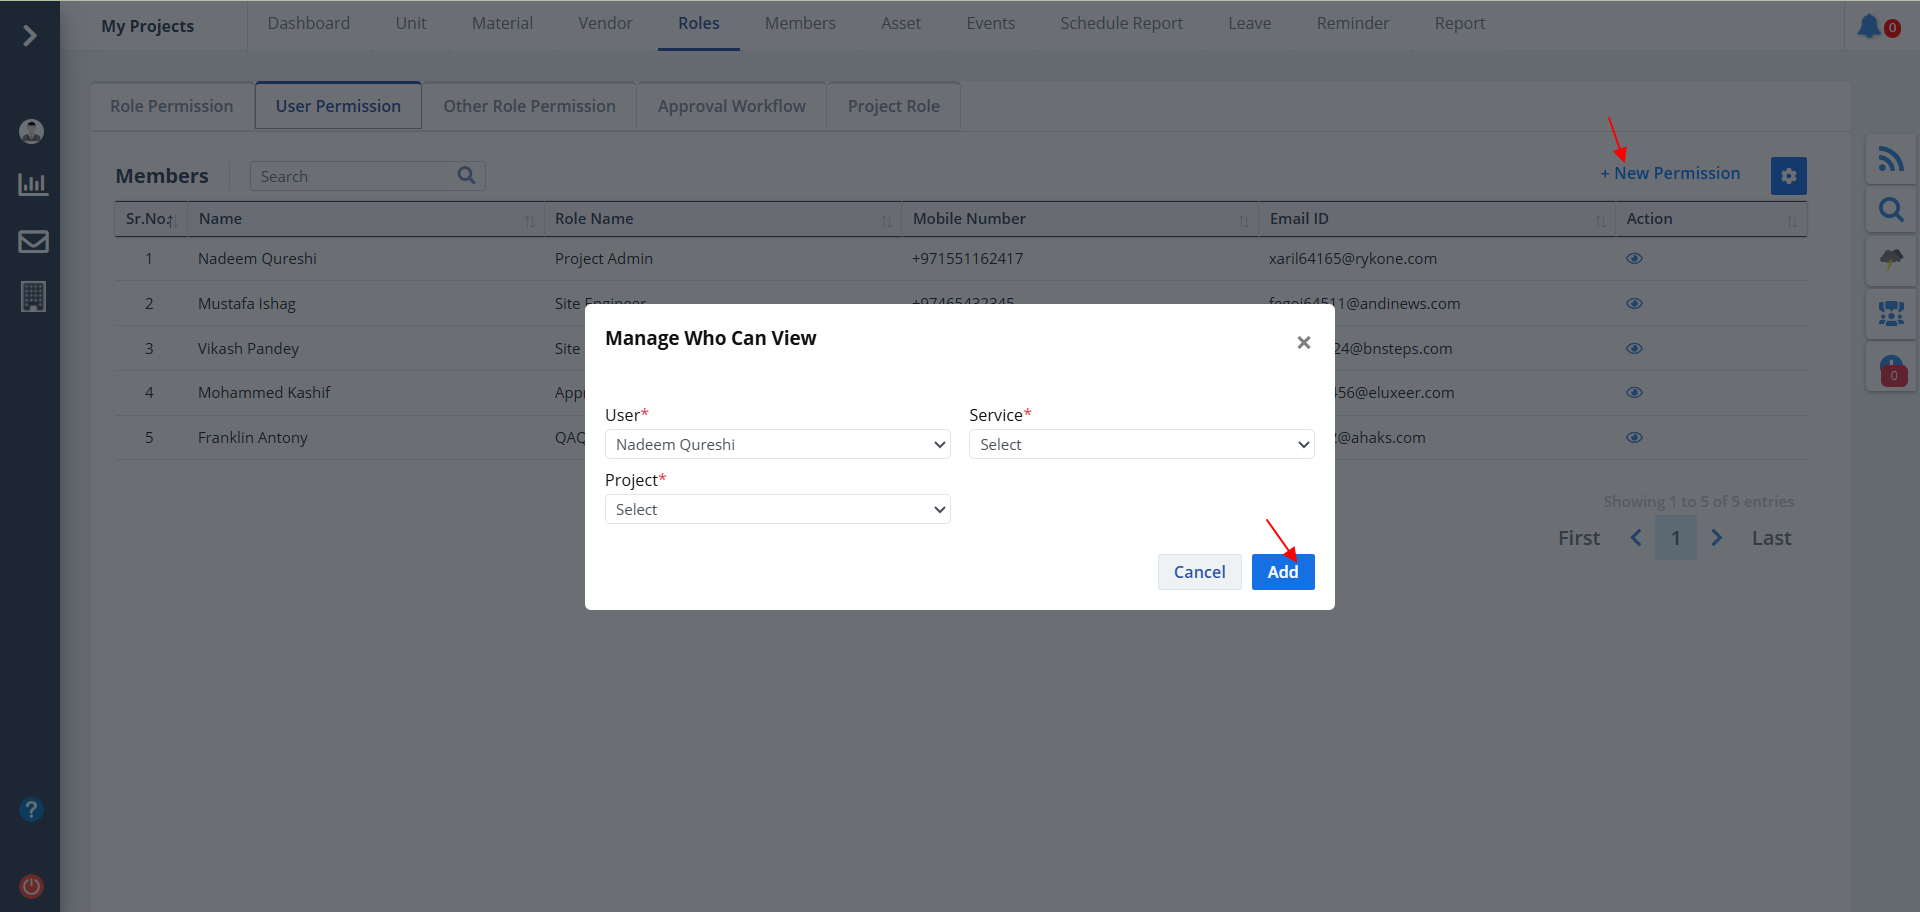The height and width of the screenshot is (912, 1920).
Task: Open the help question mark icon
Action: point(32,809)
